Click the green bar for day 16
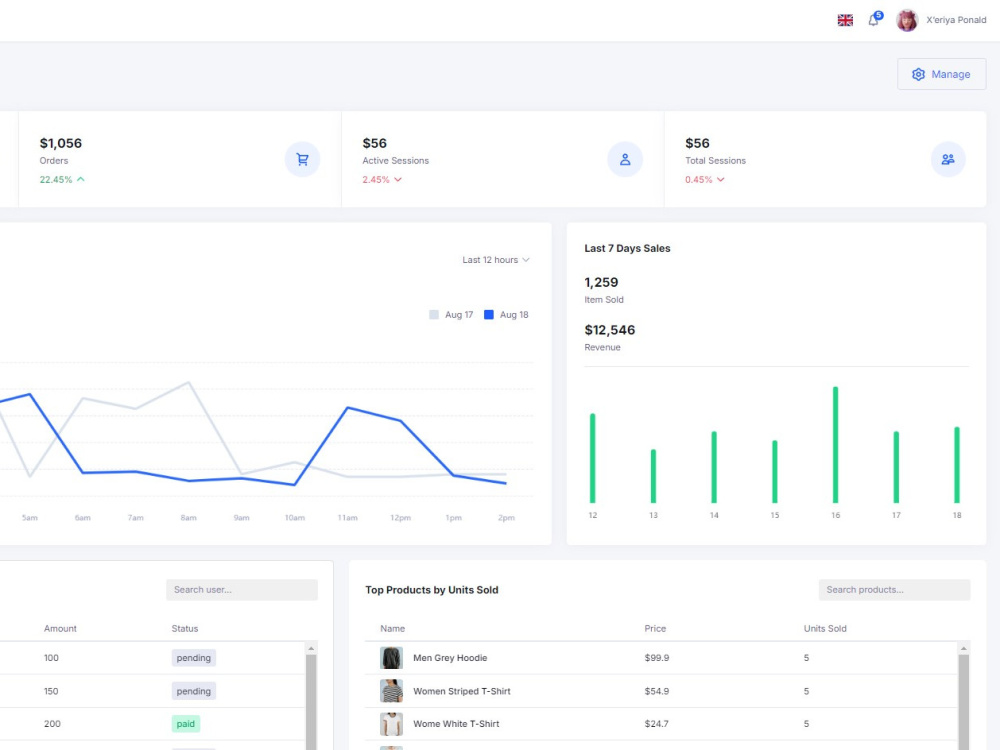Viewport: 1000px width, 750px height. (835, 445)
